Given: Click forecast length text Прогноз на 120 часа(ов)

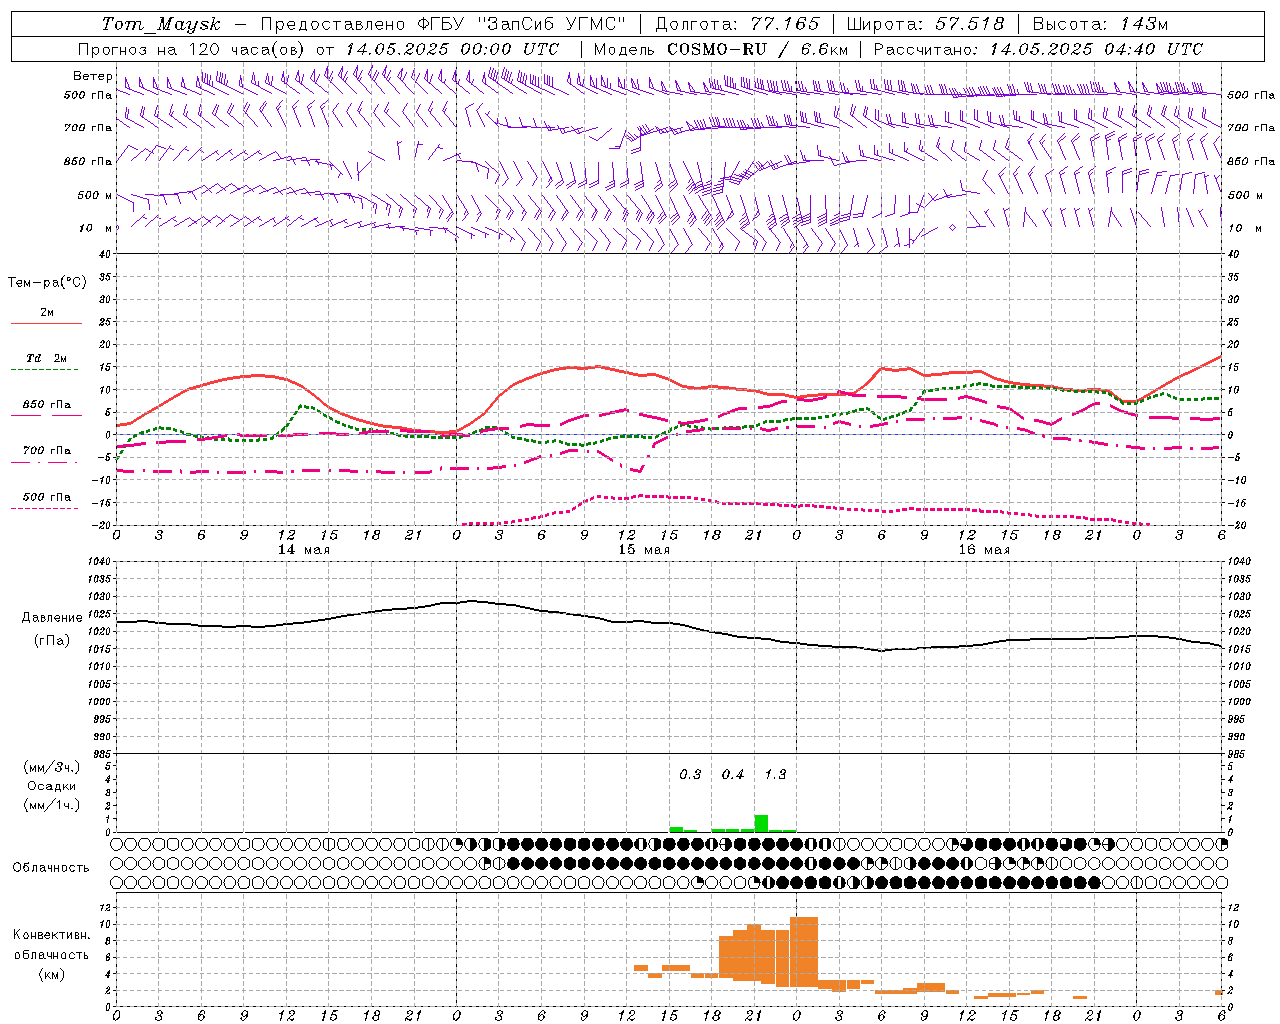Looking at the screenshot, I should click(x=192, y=49).
